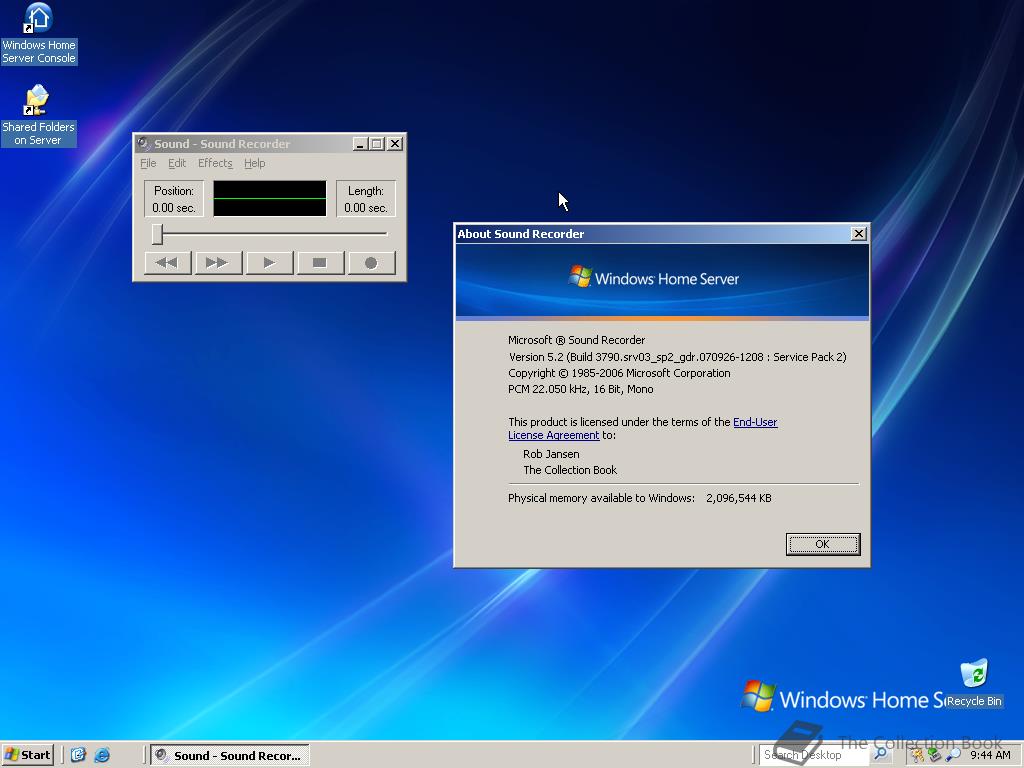Close the About Sound Recorder dialog
1024x768 pixels.
pos(859,234)
